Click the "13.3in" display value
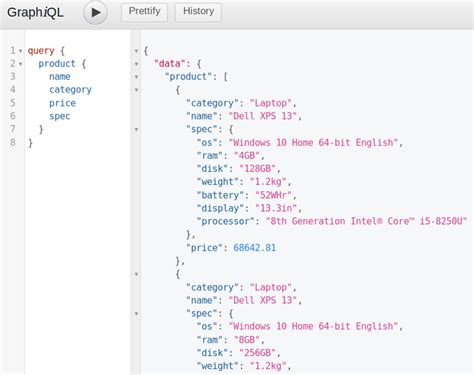 point(276,208)
